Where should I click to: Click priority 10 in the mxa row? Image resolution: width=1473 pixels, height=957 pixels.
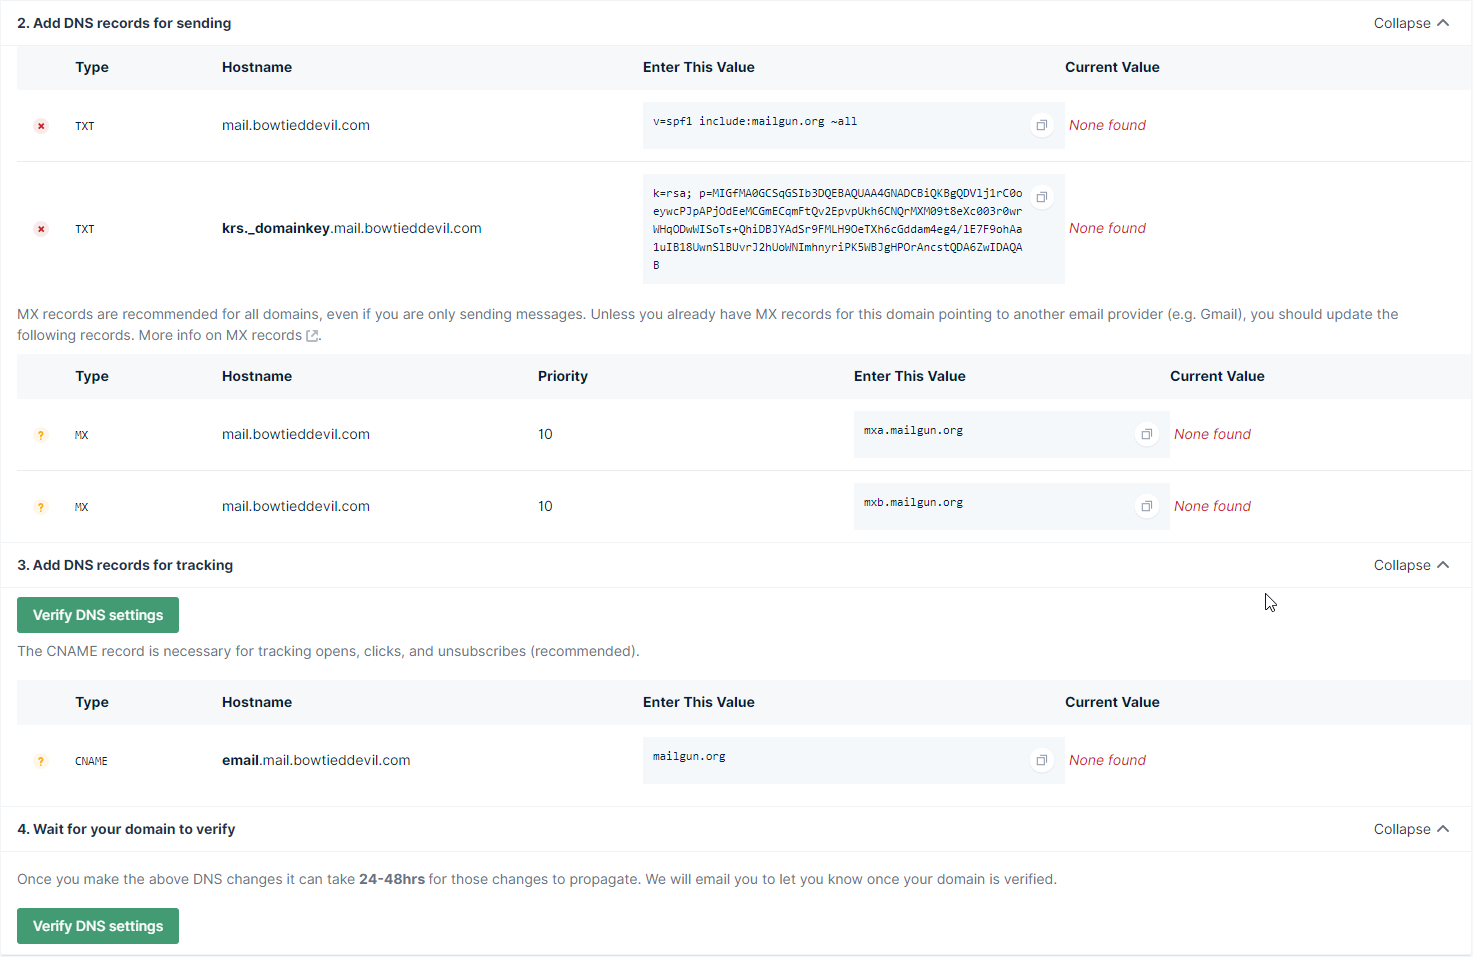click(545, 434)
